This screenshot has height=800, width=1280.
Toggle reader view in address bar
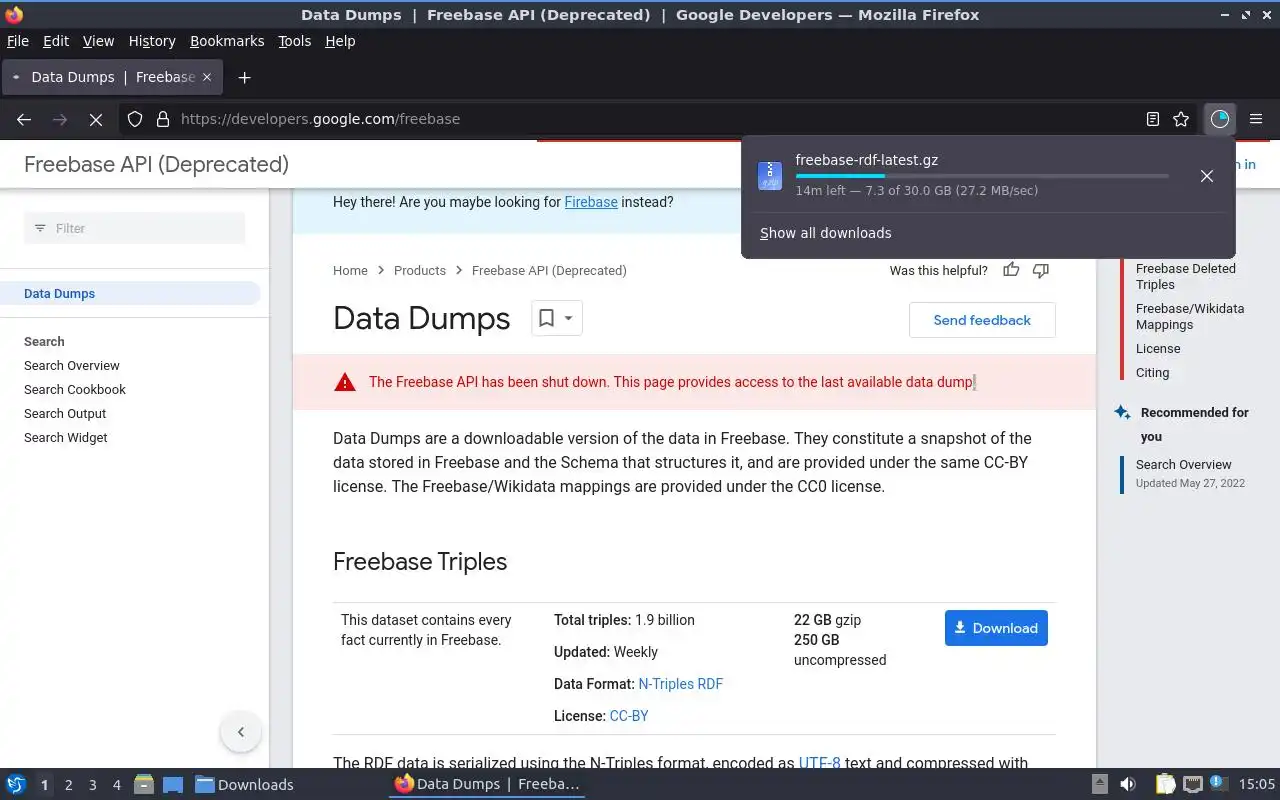1153,119
